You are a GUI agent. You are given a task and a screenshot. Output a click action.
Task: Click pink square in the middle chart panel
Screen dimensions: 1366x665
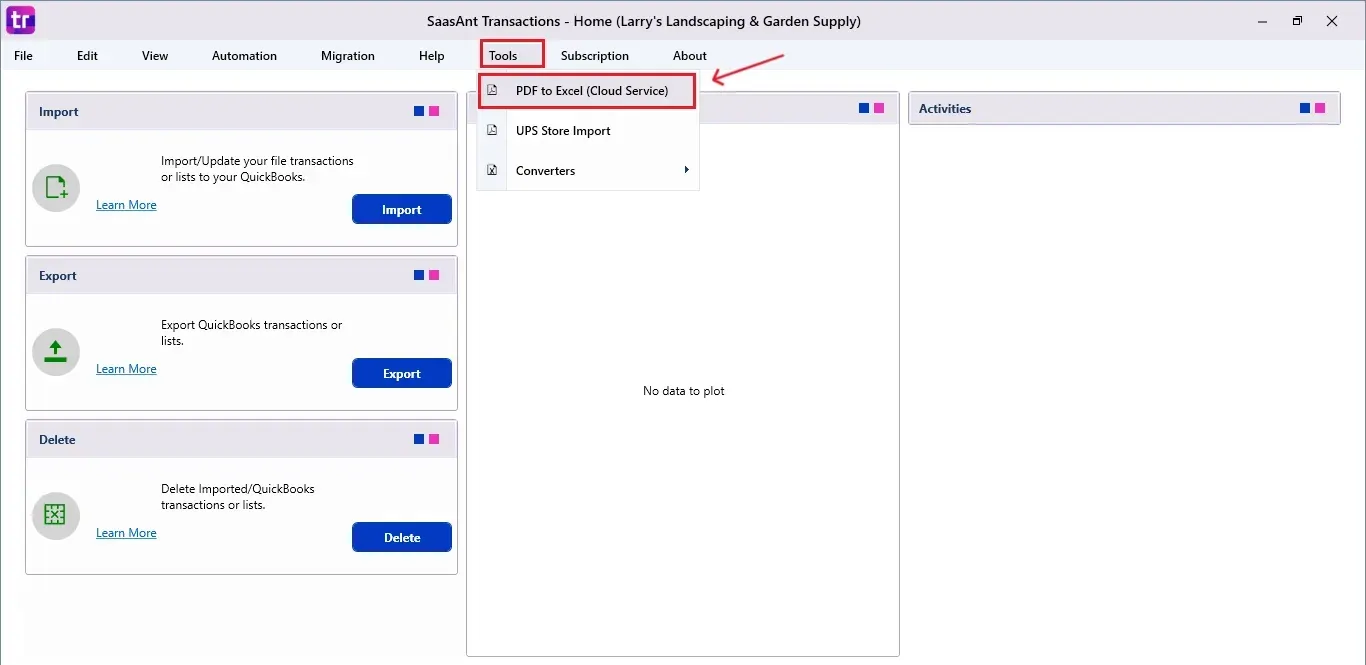(879, 108)
